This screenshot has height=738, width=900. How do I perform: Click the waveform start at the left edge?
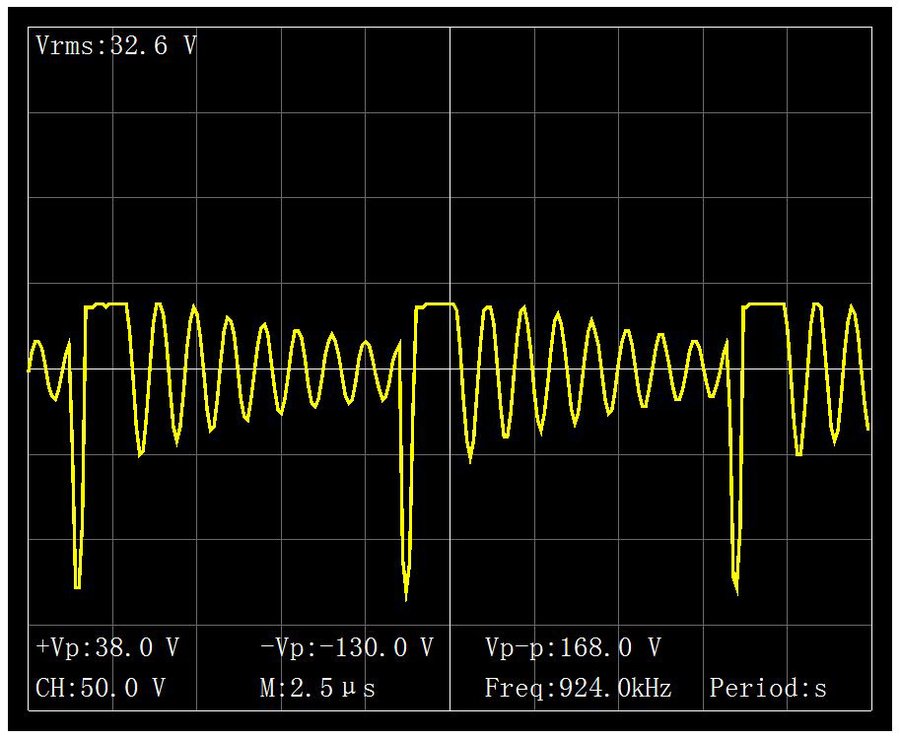coord(29,369)
